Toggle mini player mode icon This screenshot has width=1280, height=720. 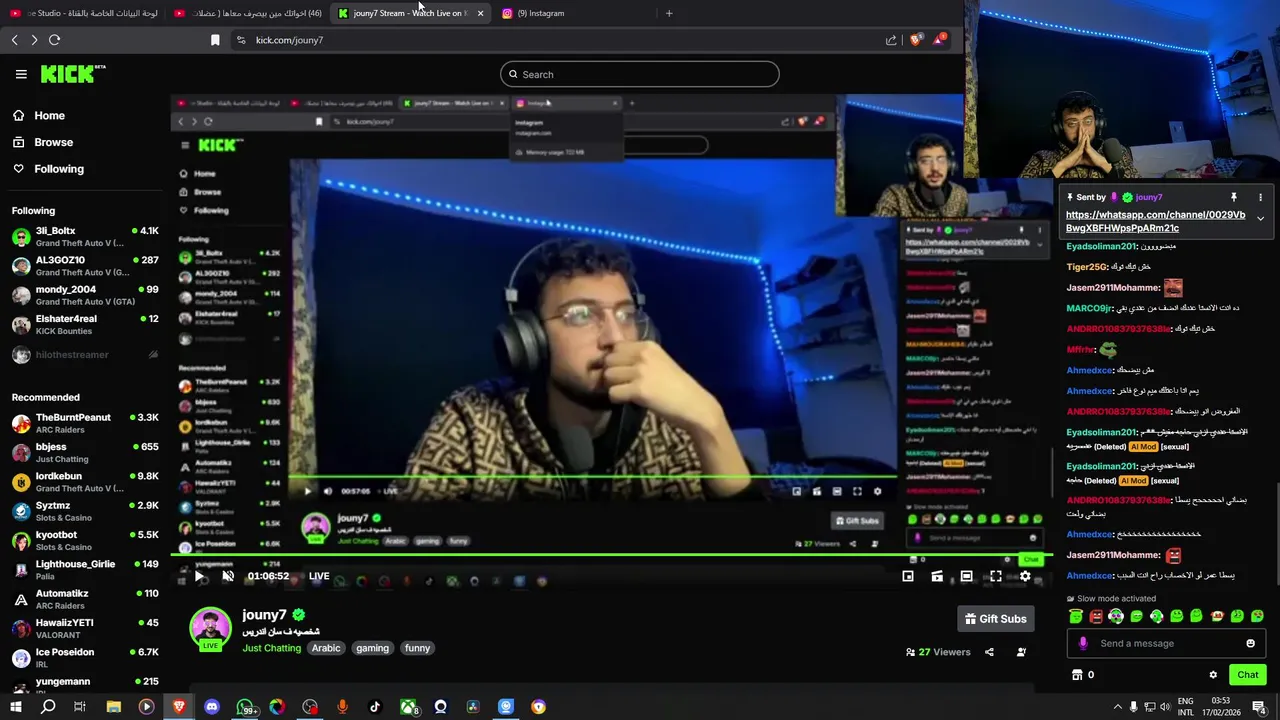pos(908,576)
